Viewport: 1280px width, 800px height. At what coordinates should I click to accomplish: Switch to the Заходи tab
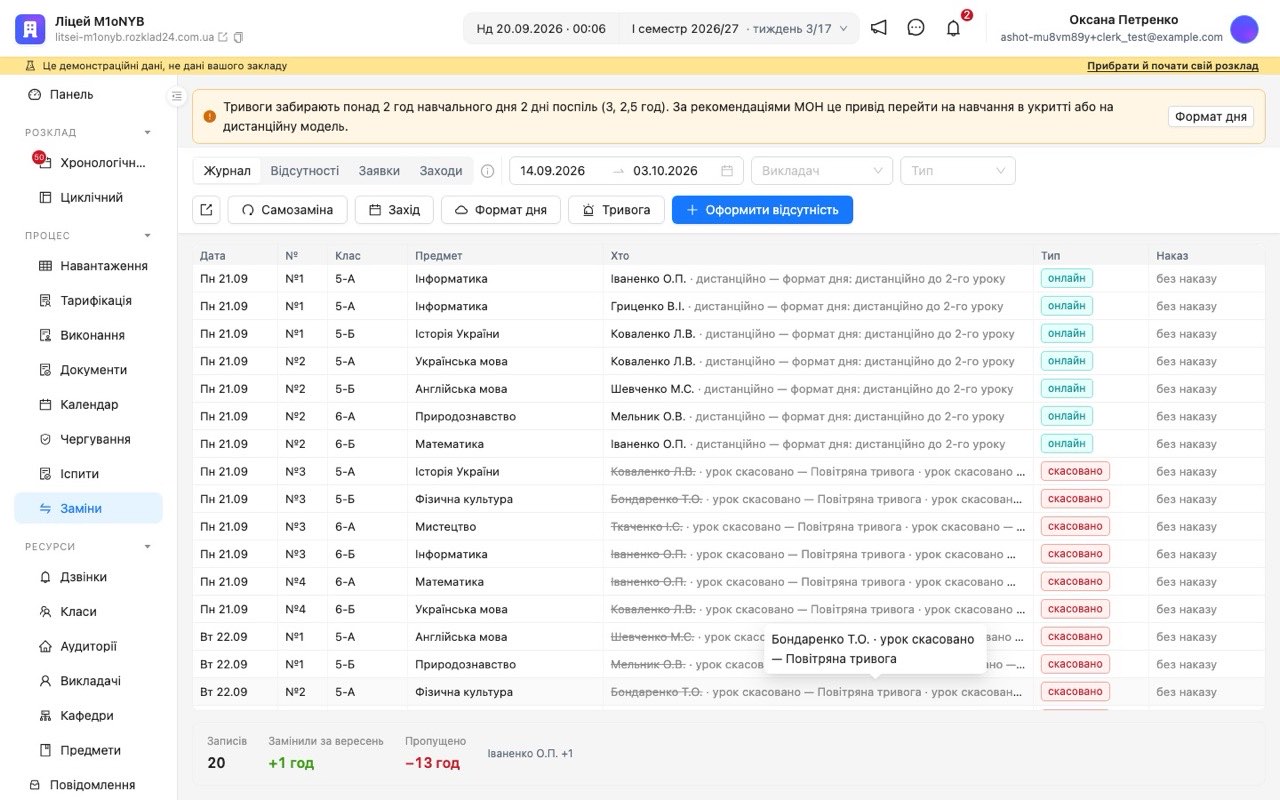point(441,171)
